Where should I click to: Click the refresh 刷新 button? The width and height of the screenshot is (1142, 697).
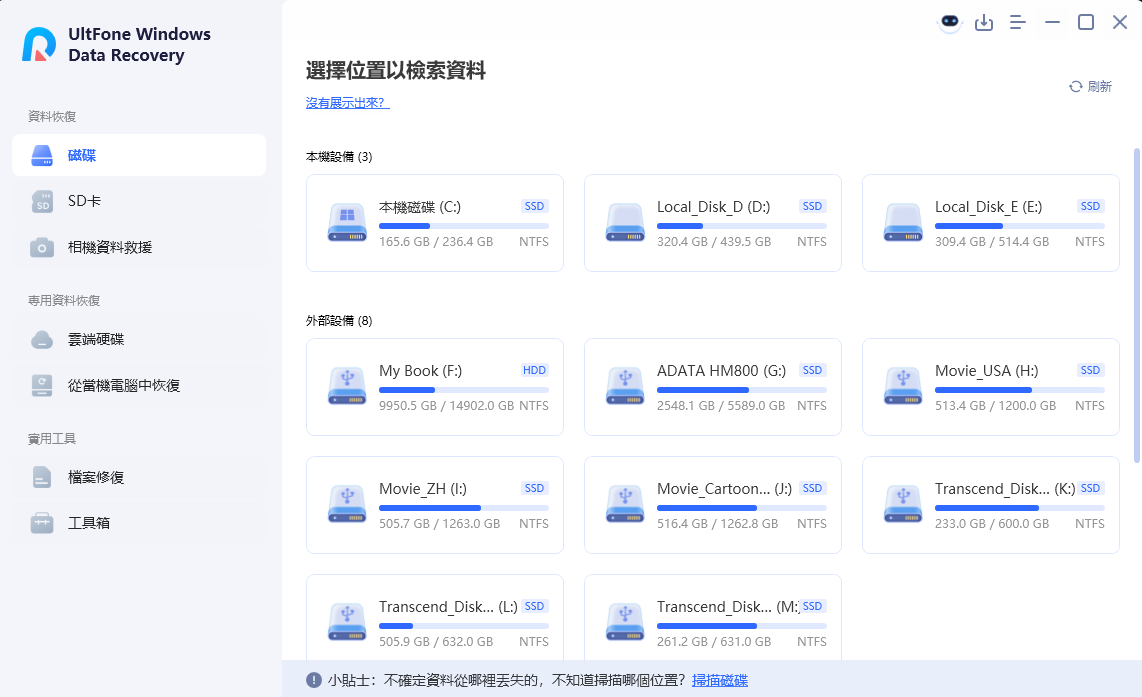1090,87
